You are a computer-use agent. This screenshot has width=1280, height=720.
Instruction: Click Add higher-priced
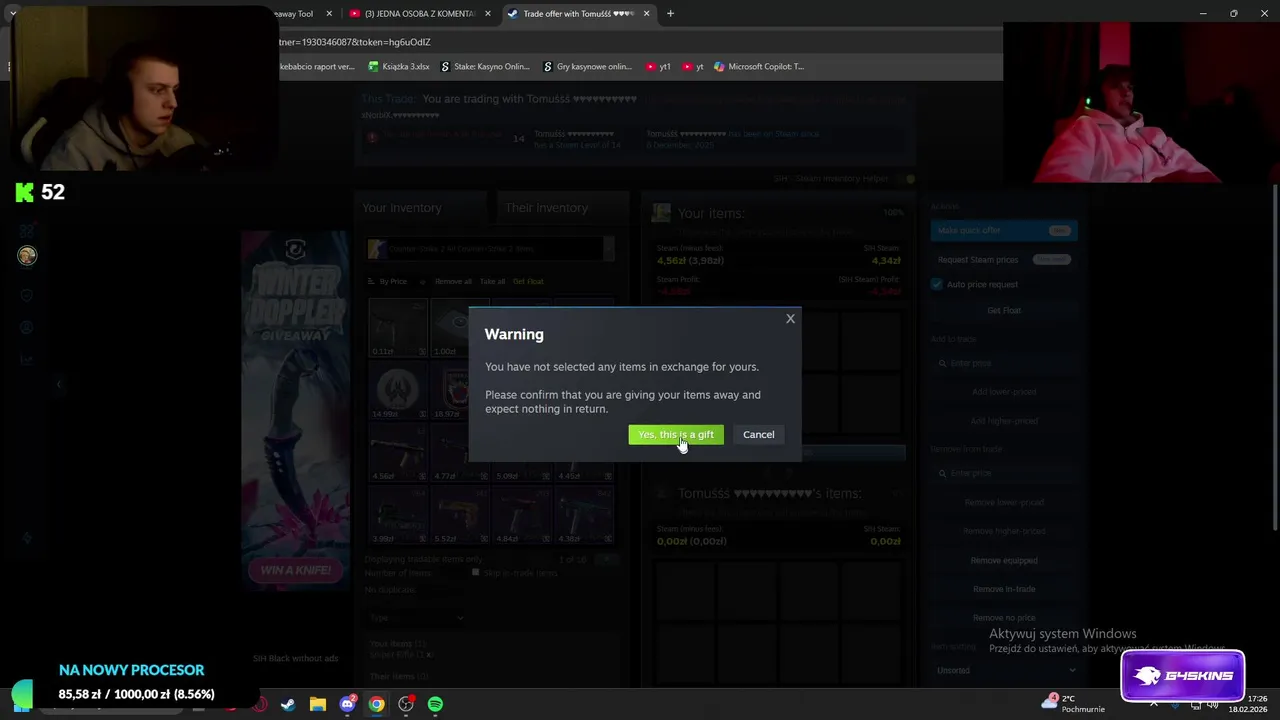pyautogui.click(x=1004, y=421)
